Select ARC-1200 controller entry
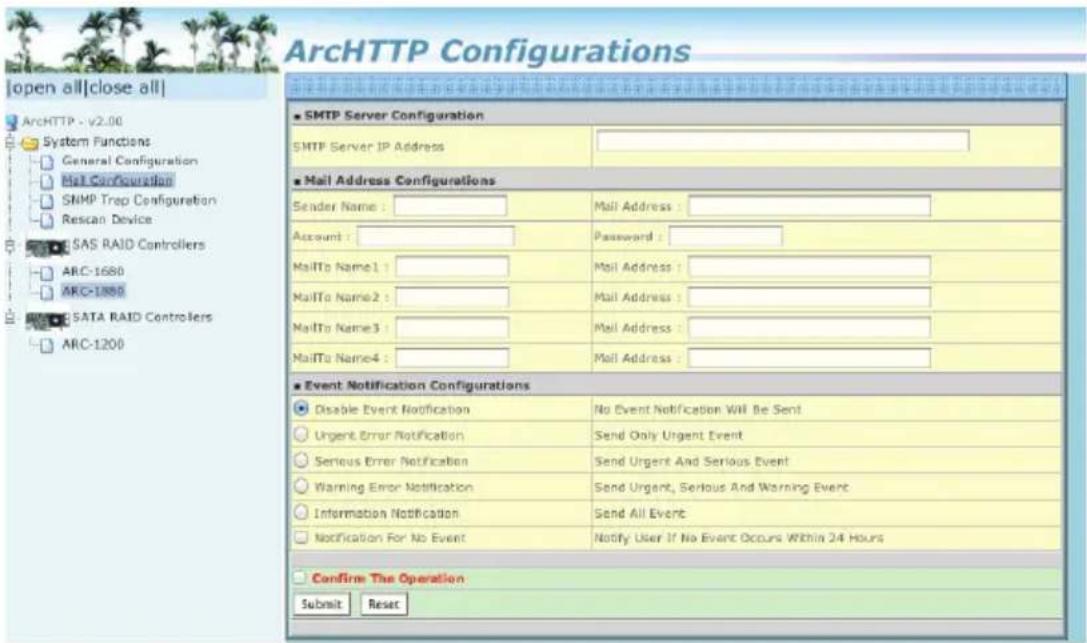Viewport: 1087px width, 643px height. pyautogui.click(x=93, y=344)
